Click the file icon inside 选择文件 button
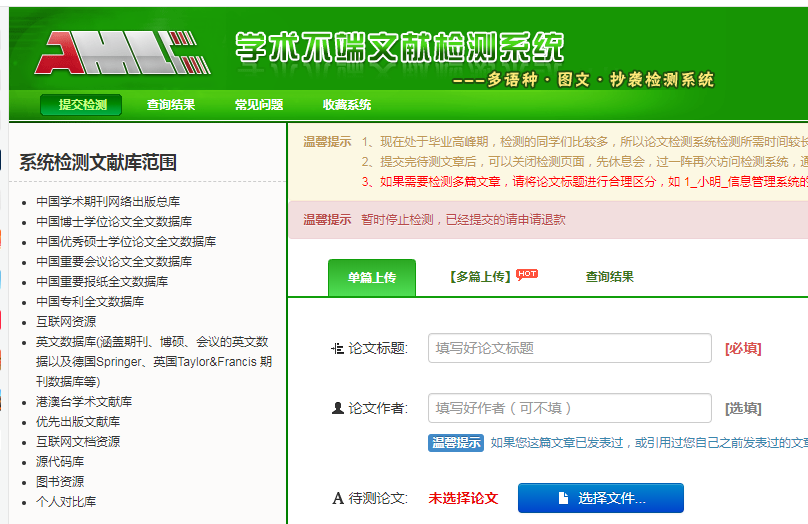Screen dimensions: 808x524 (563, 498)
